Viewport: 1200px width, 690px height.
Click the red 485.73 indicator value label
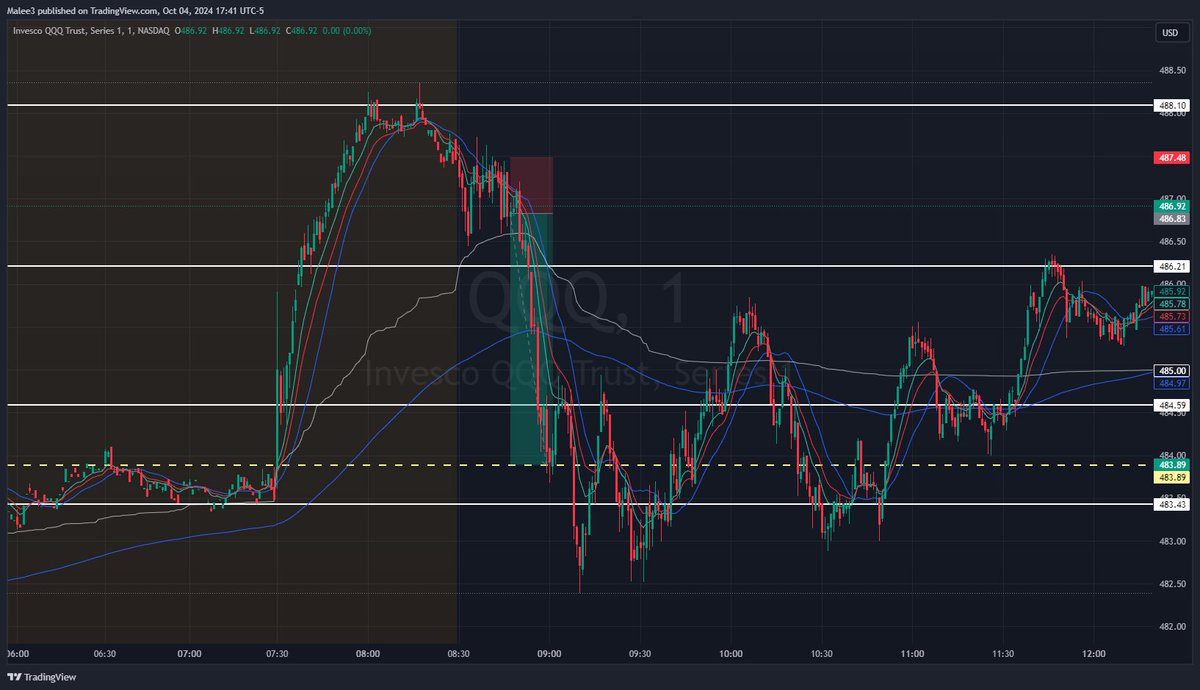[x=1171, y=316]
